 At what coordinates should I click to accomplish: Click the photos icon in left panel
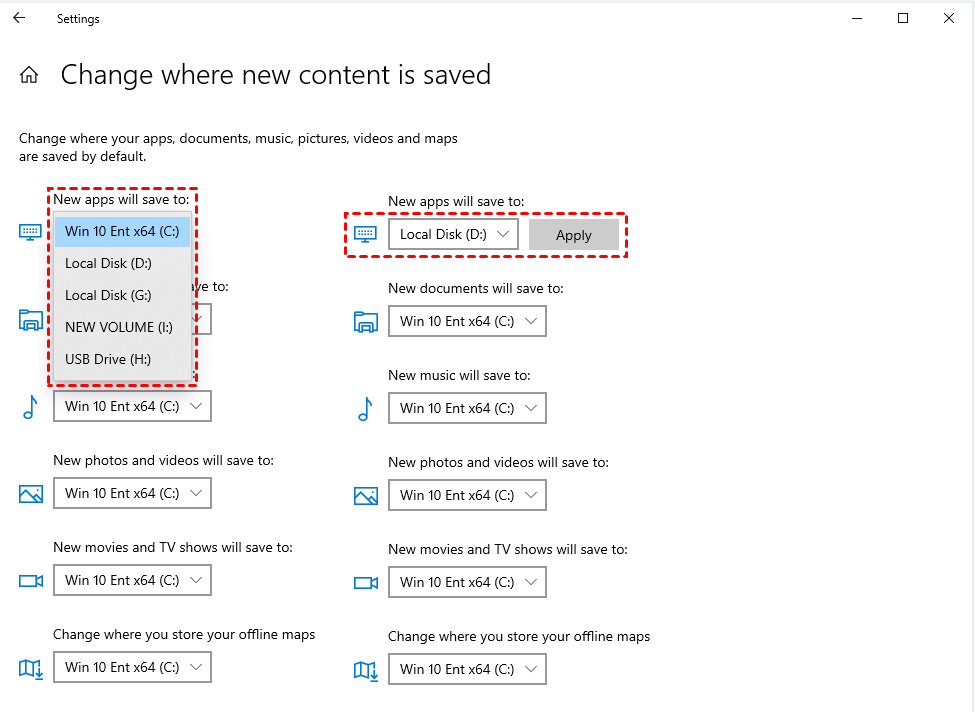click(x=31, y=493)
